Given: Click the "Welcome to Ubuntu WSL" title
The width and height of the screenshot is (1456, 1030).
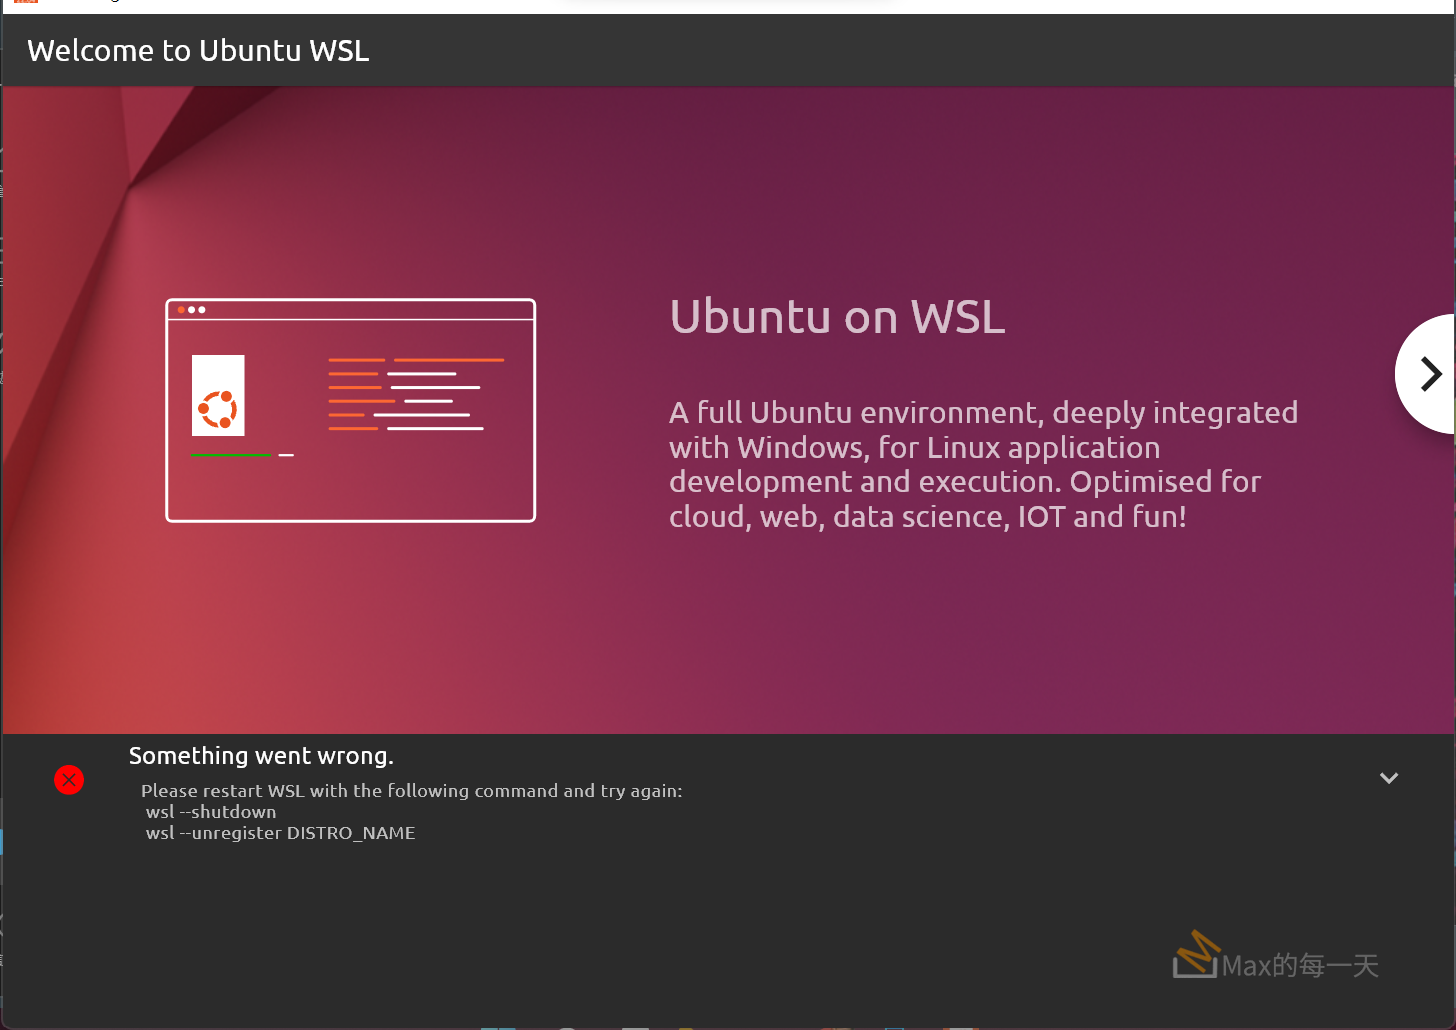Looking at the screenshot, I should [x=198, y=51].
